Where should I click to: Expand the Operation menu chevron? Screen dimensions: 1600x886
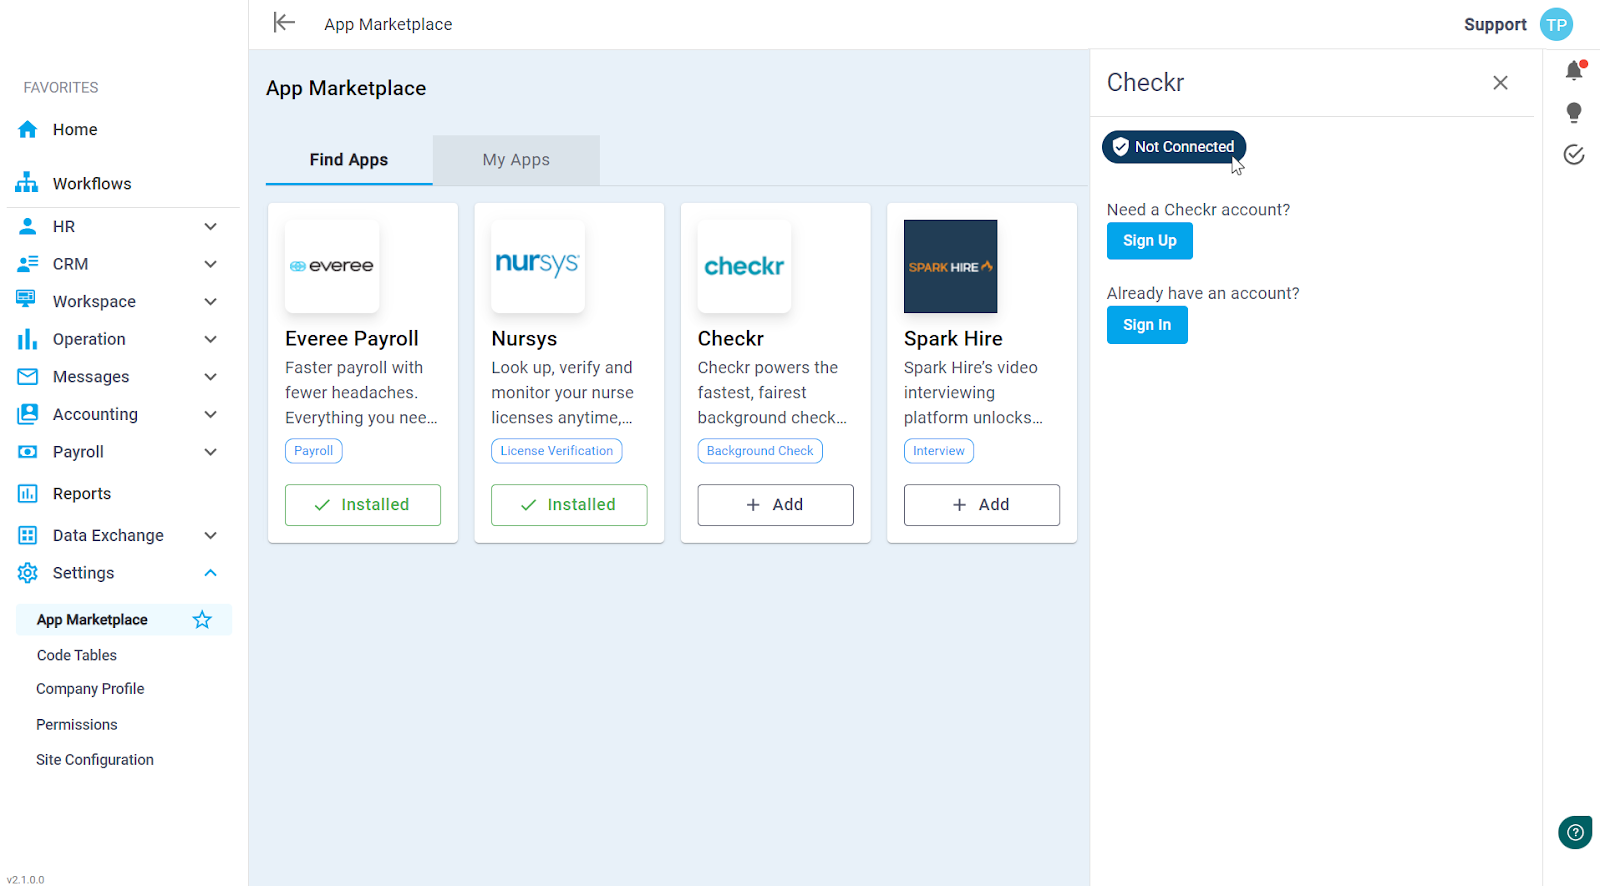pos(210,339)
